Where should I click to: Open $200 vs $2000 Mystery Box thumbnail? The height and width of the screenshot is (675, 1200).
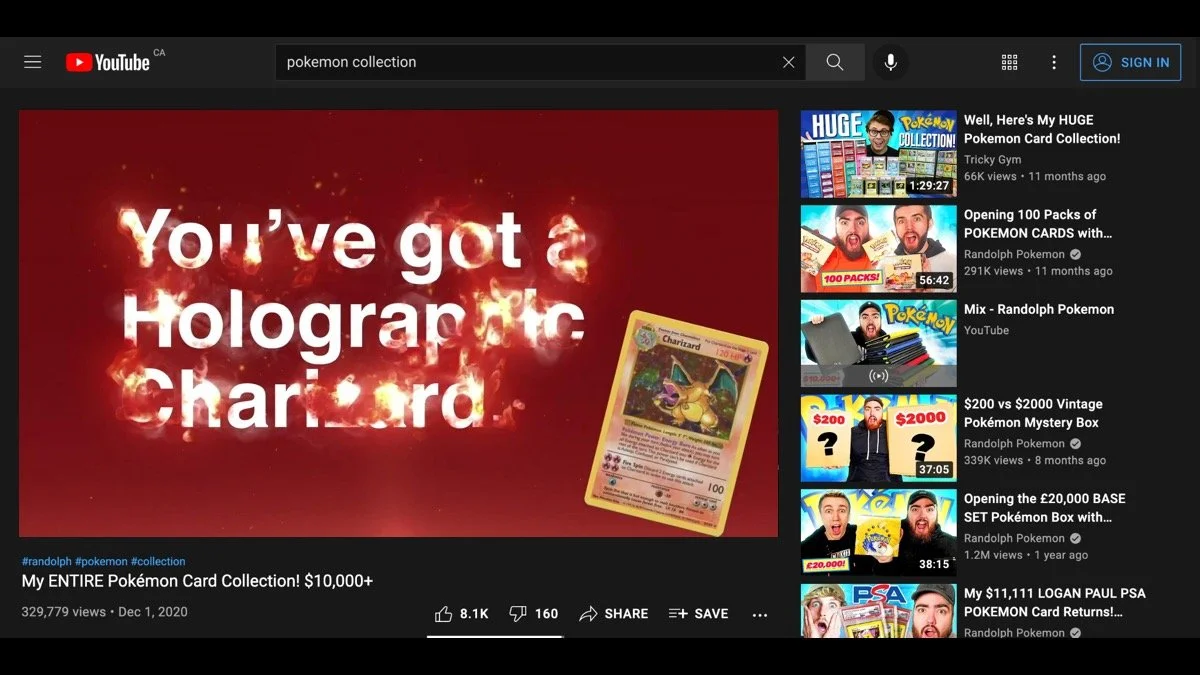pos(878,438)
